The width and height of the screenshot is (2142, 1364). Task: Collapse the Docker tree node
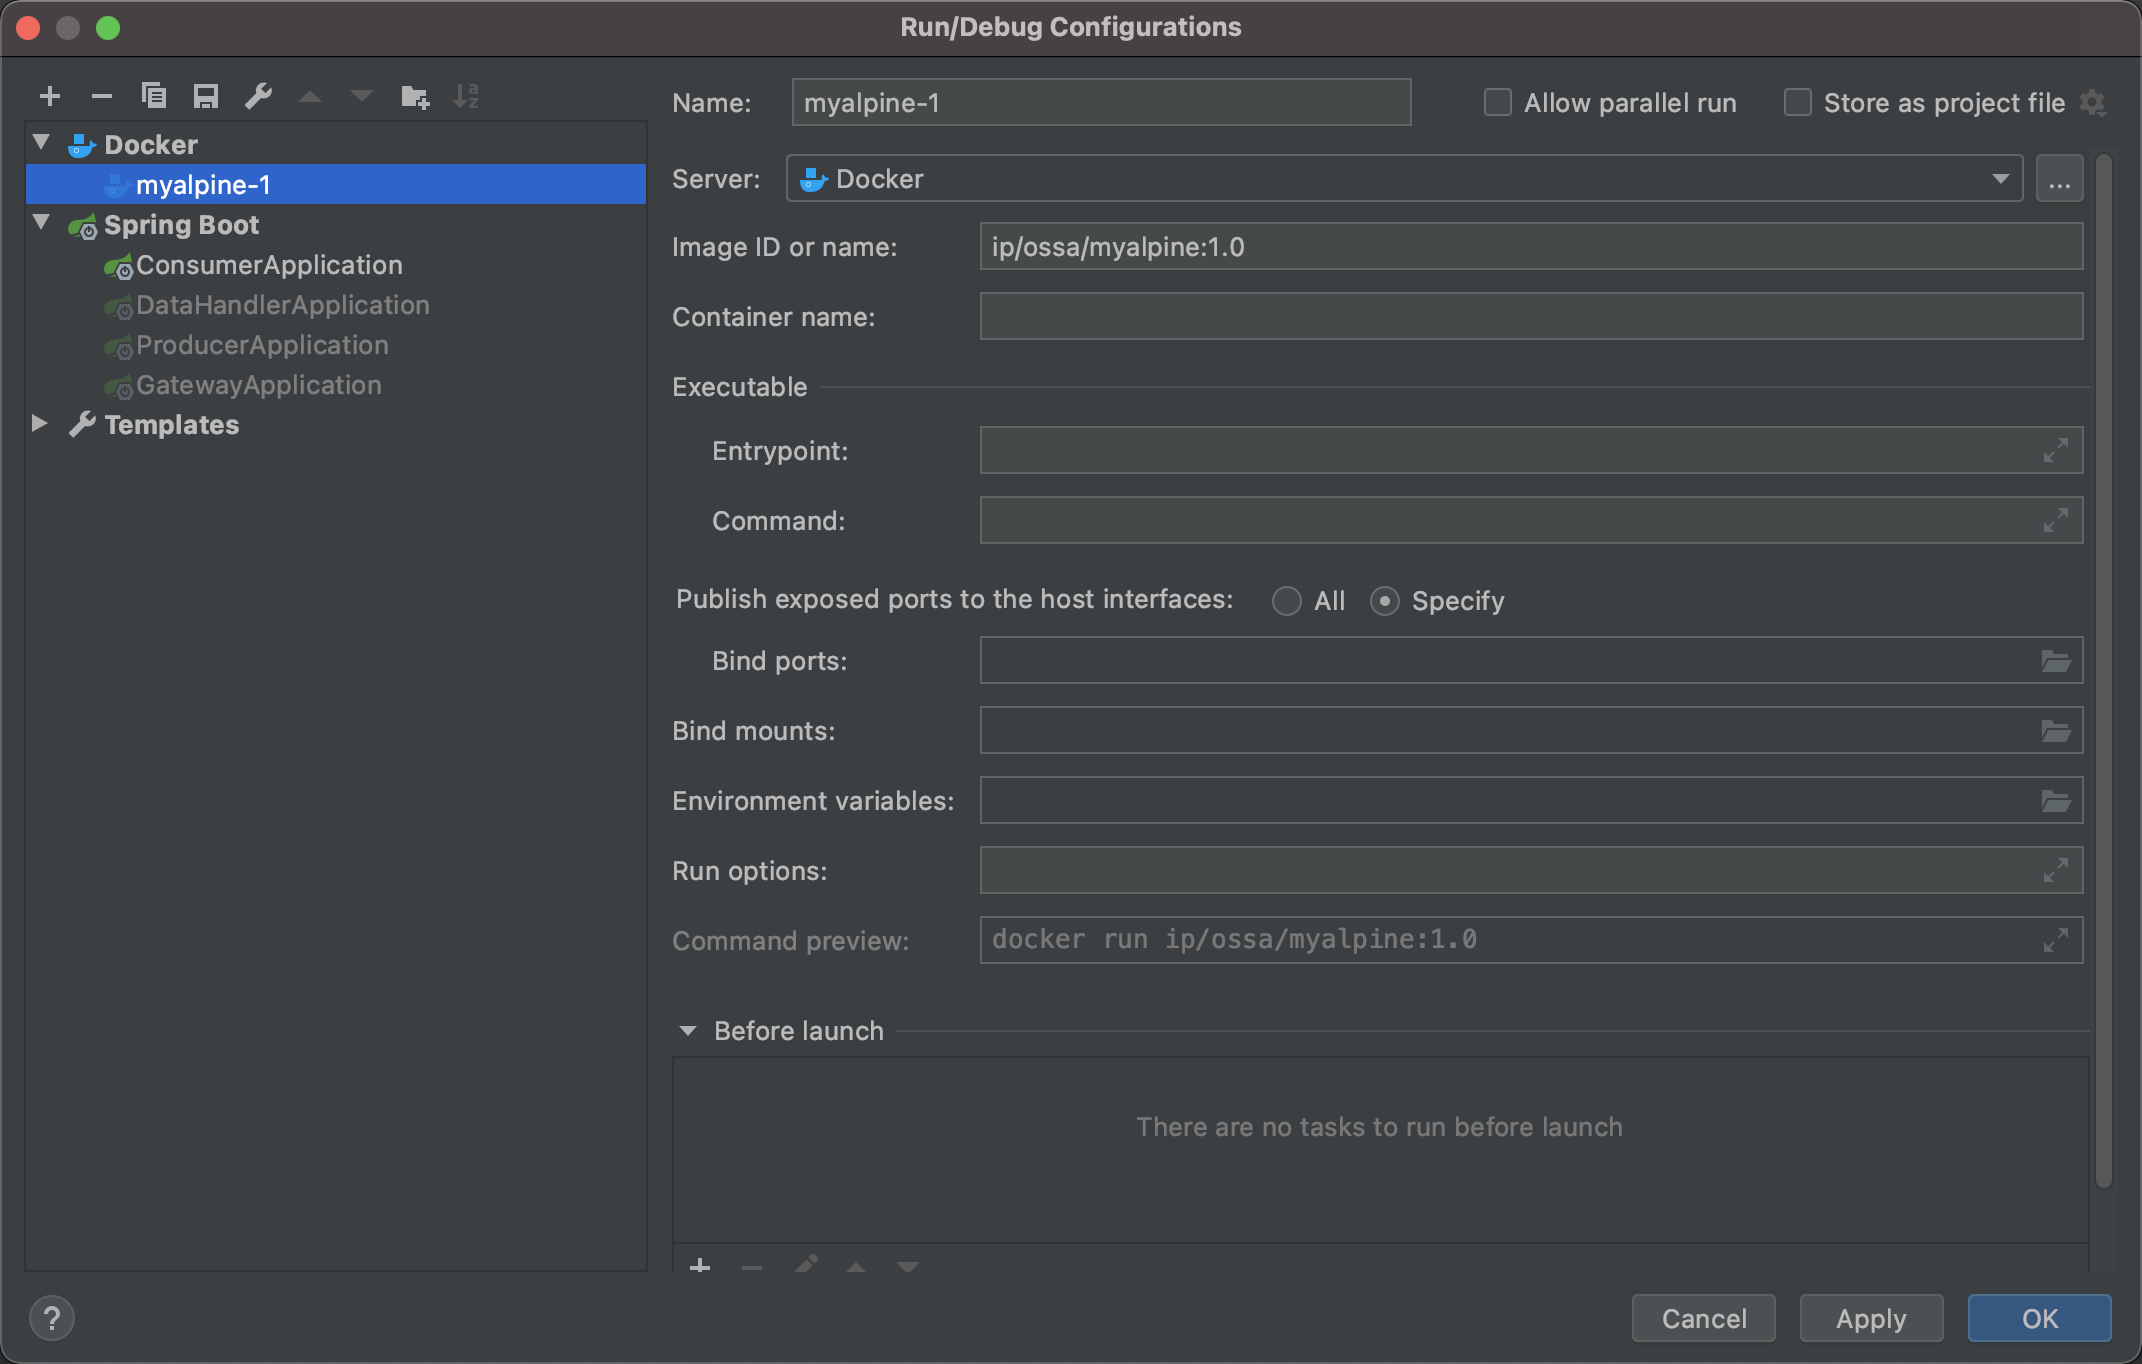[x=42, y=143]
